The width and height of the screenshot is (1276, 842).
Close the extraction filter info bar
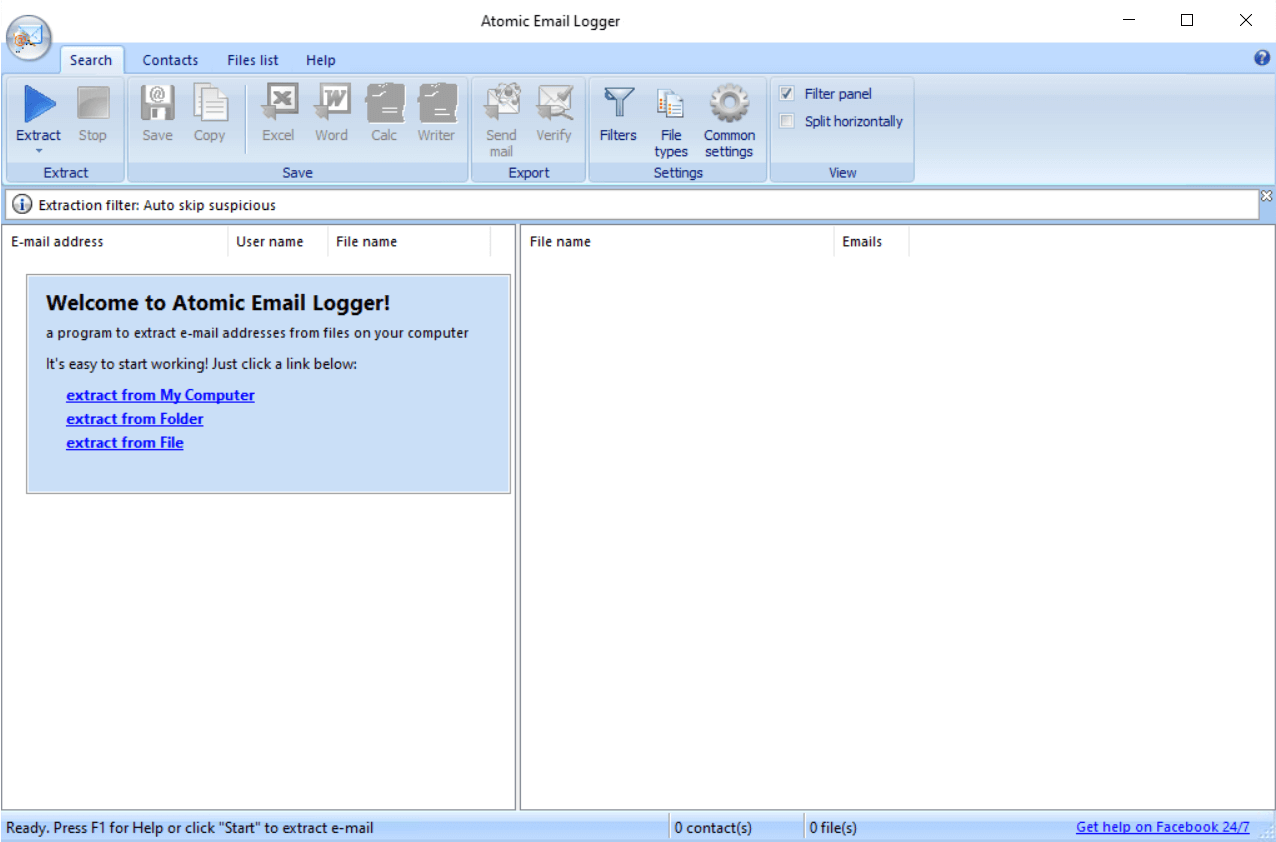click(x=1266, y=195)
